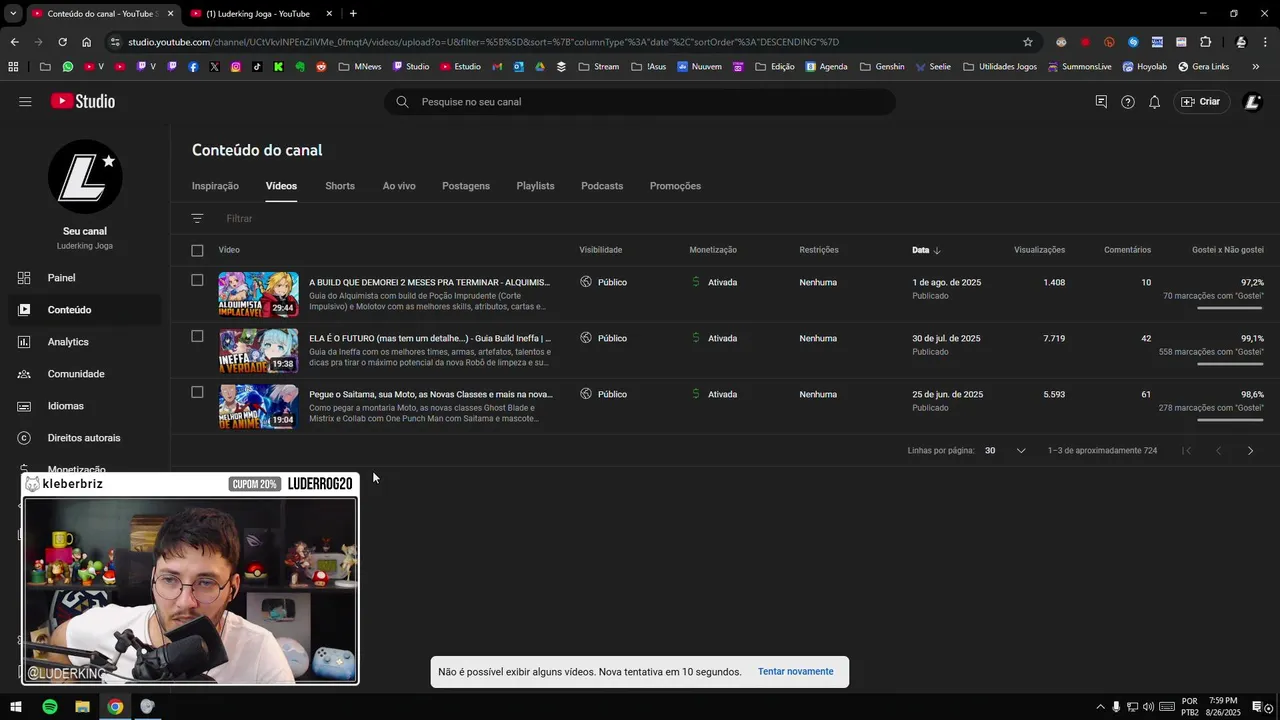The height and width of the screenshot is (720, 1280).
Task: Check the Alquimista build video checkbox
Action: (197, 280)
